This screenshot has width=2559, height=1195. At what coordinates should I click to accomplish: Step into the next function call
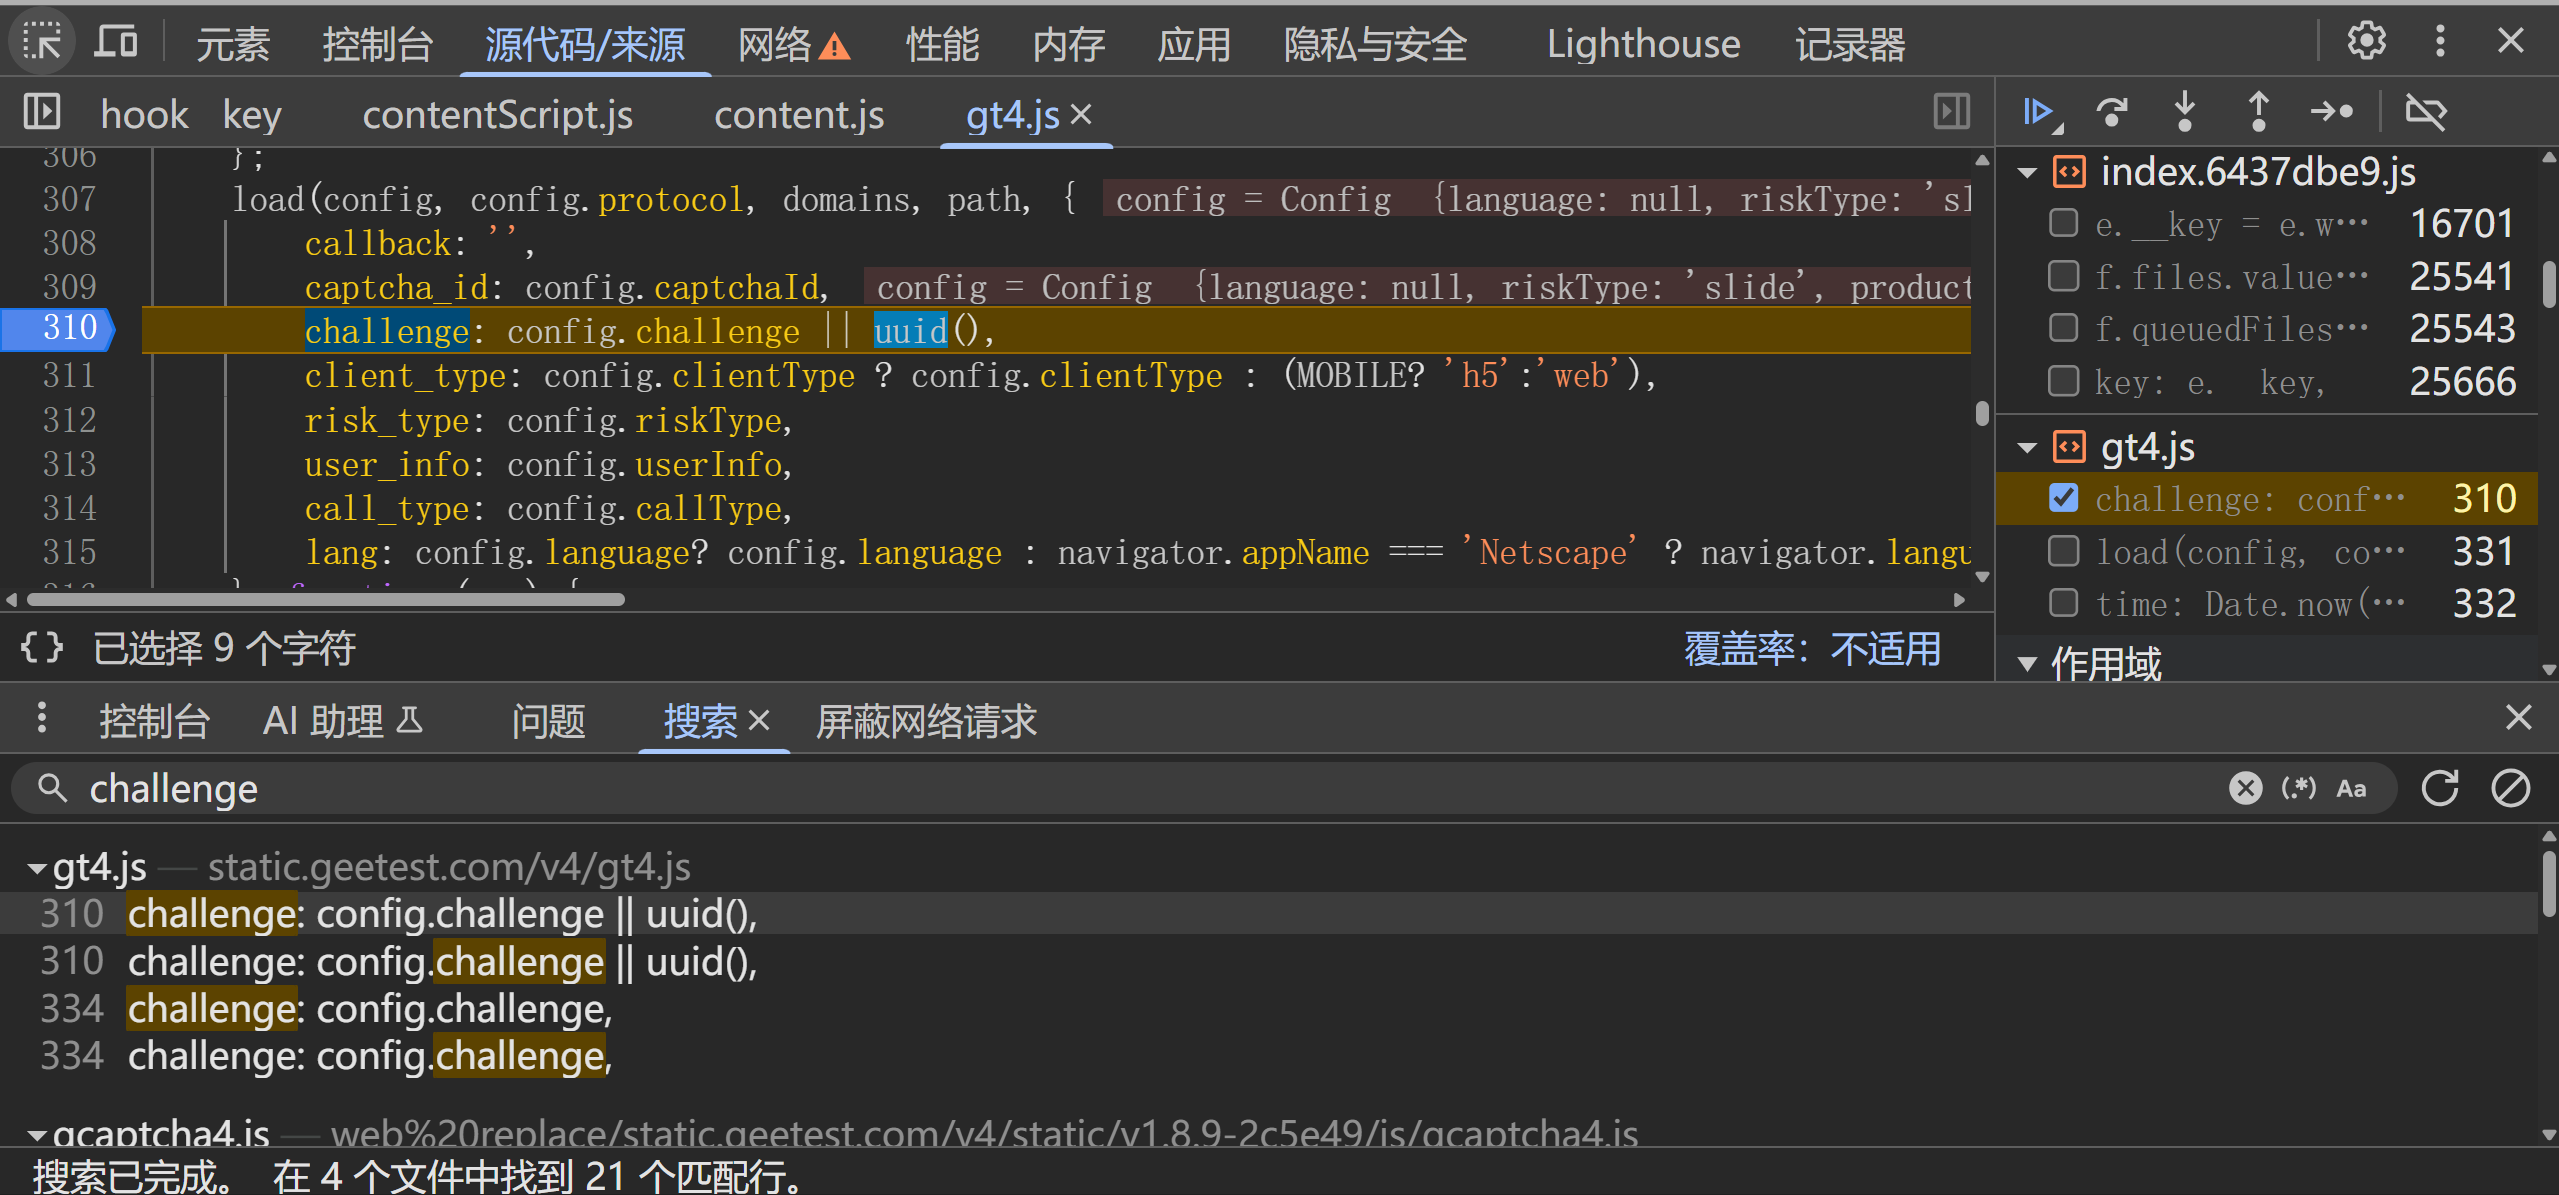(2185, 112)
